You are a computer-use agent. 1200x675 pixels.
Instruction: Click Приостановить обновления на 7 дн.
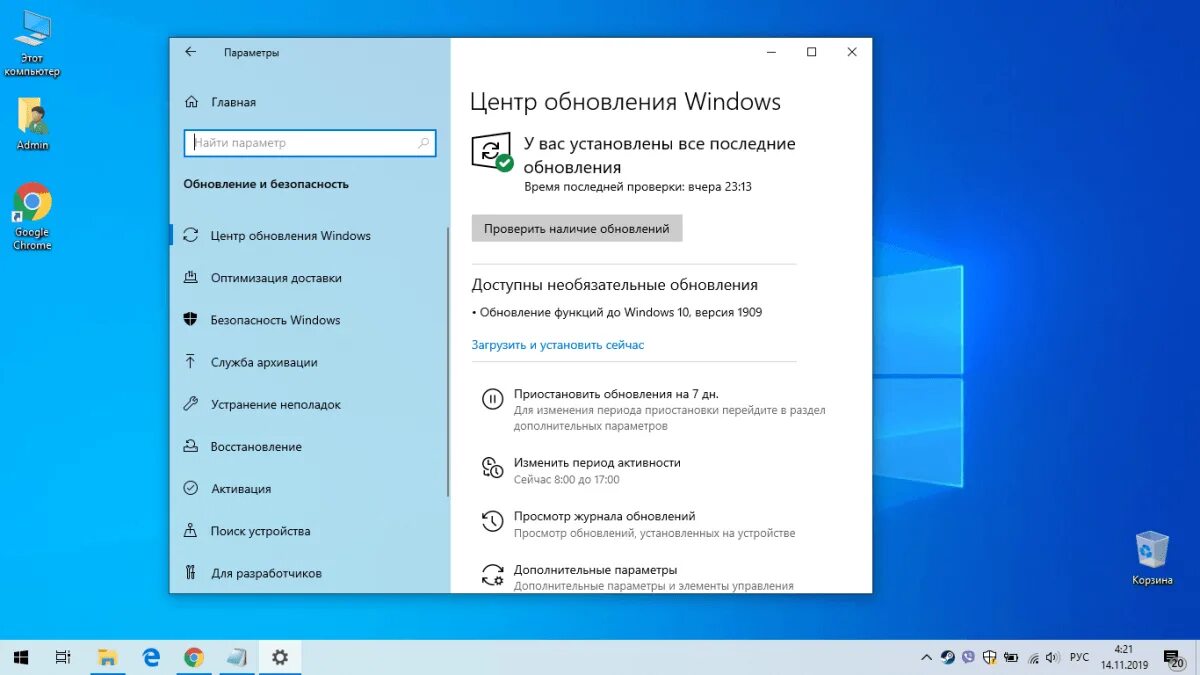click(616, 394)
